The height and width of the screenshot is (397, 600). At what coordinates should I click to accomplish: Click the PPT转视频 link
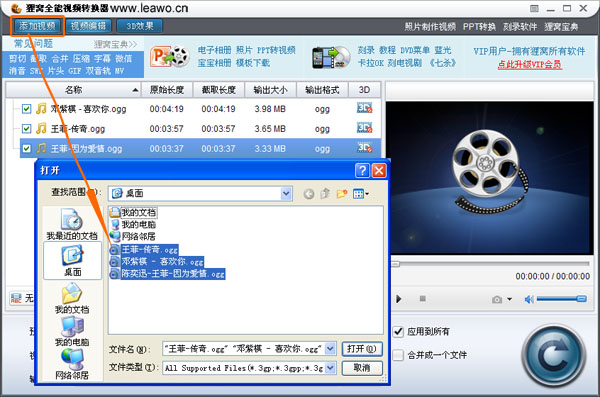click(x=276, y=50)
